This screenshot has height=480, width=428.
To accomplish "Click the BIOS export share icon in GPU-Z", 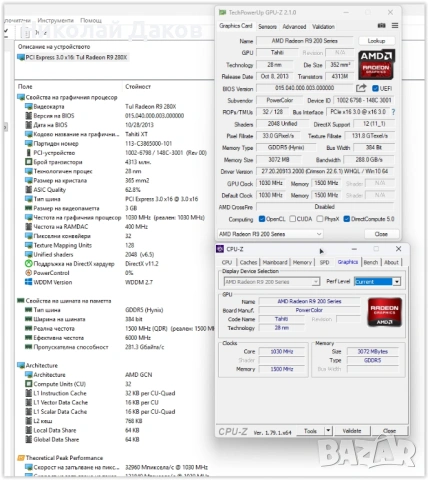I will pos(361,88).
